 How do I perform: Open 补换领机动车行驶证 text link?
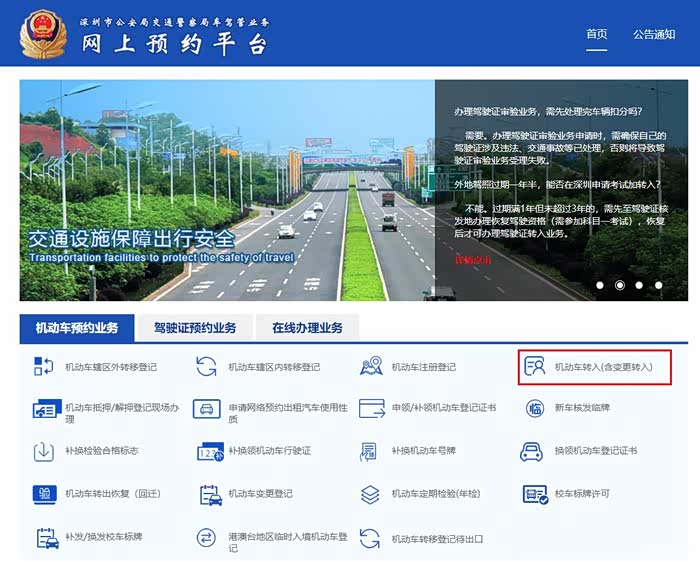[270, 450]
